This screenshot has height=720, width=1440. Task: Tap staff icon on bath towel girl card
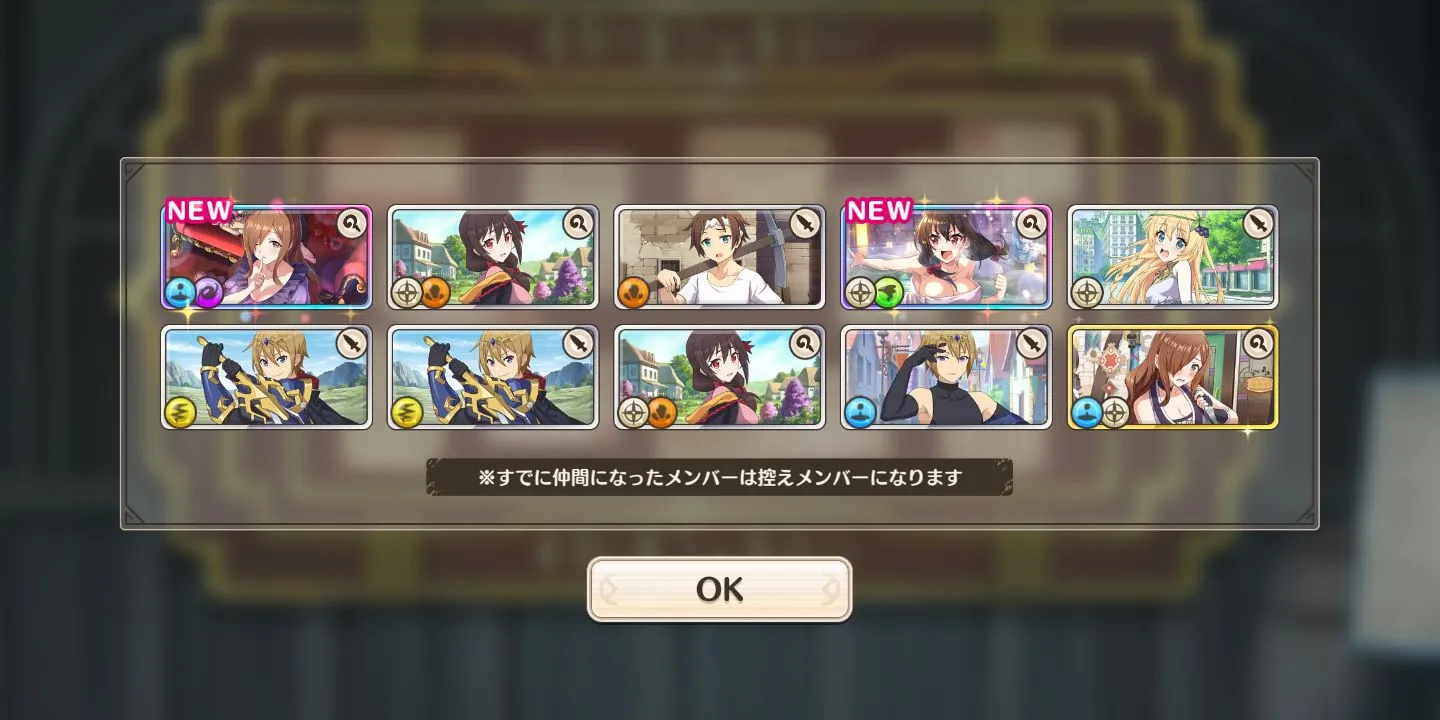point(1031,223)
